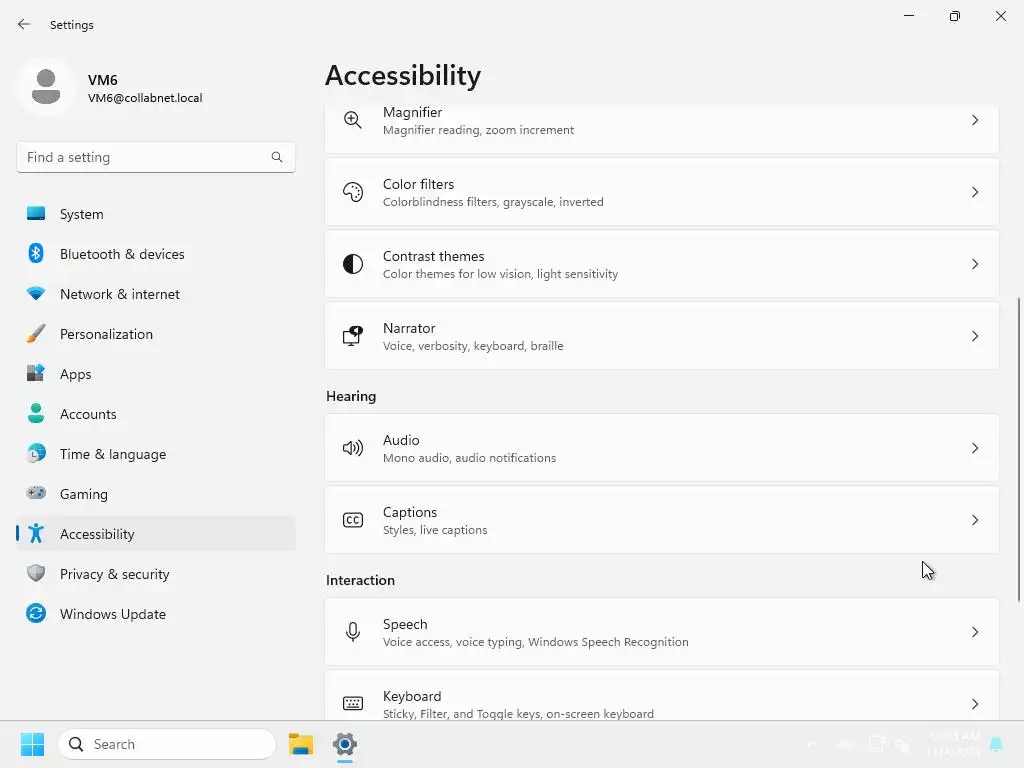Click the Audio speaker icon
The width and height of the screenshot is (1024, 768).
(x=352, y=448)
